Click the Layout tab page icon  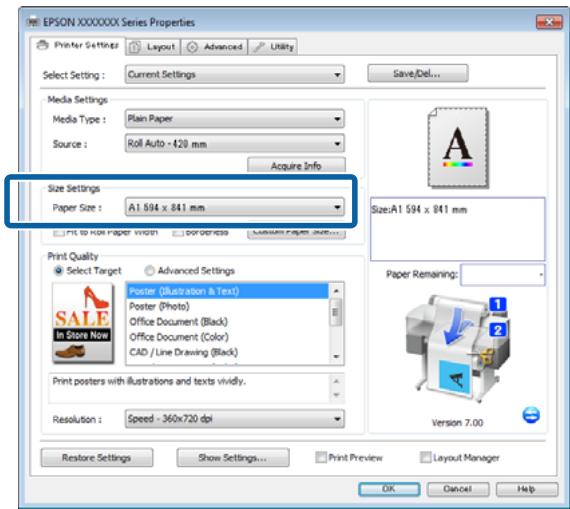(135, 47)
